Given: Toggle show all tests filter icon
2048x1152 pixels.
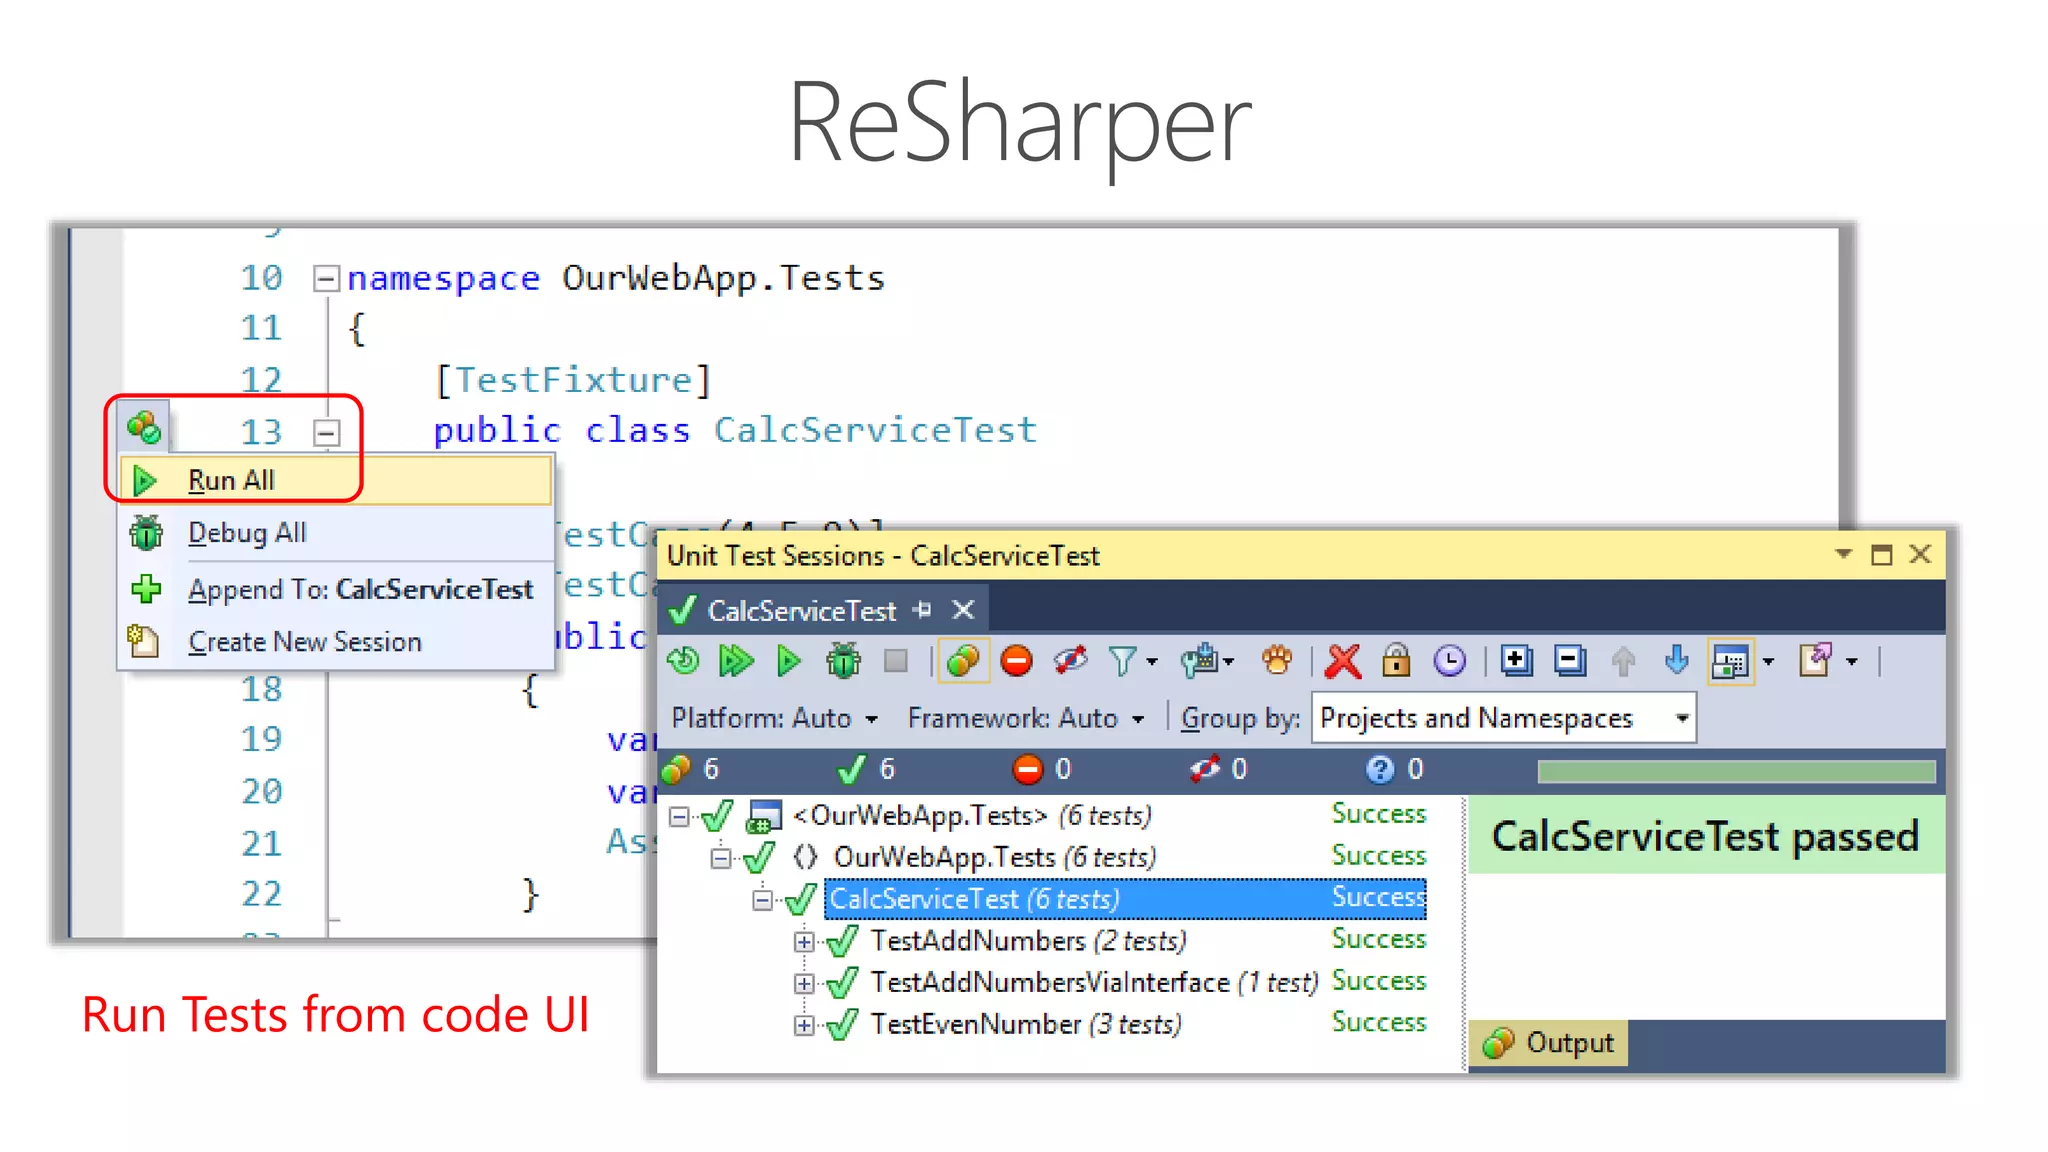Looking at the screenshot, I should 962,661.
